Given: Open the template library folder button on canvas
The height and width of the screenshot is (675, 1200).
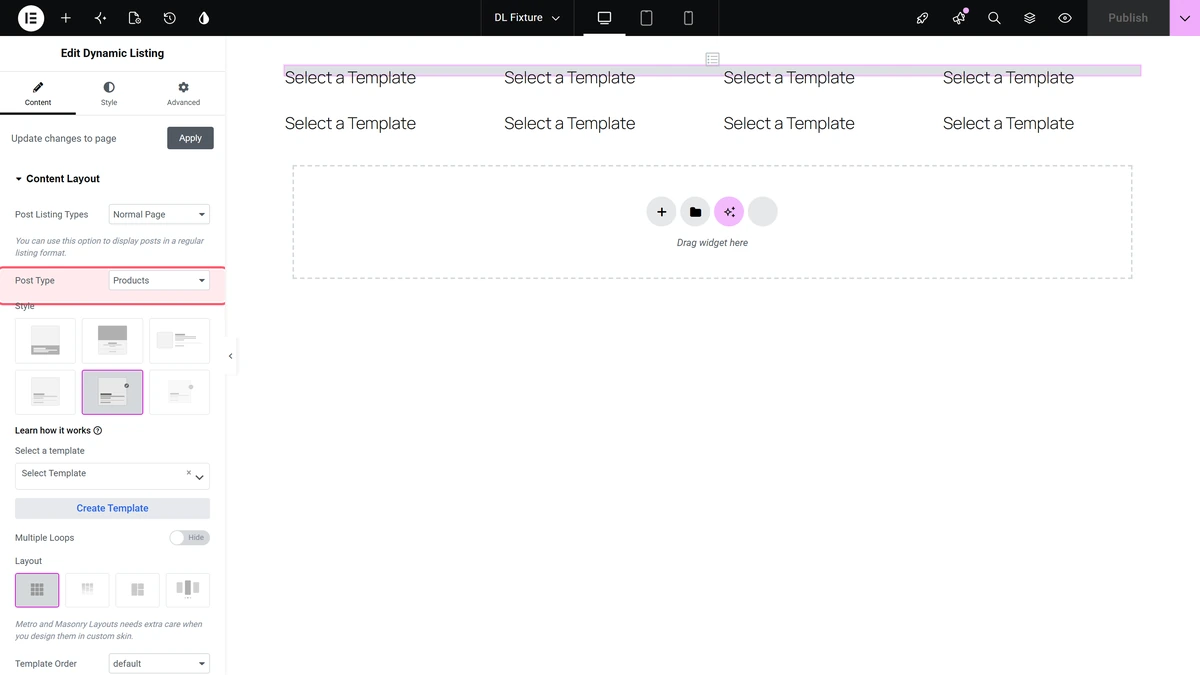Looking at the screenshot, I should click(x=695, y=212).
